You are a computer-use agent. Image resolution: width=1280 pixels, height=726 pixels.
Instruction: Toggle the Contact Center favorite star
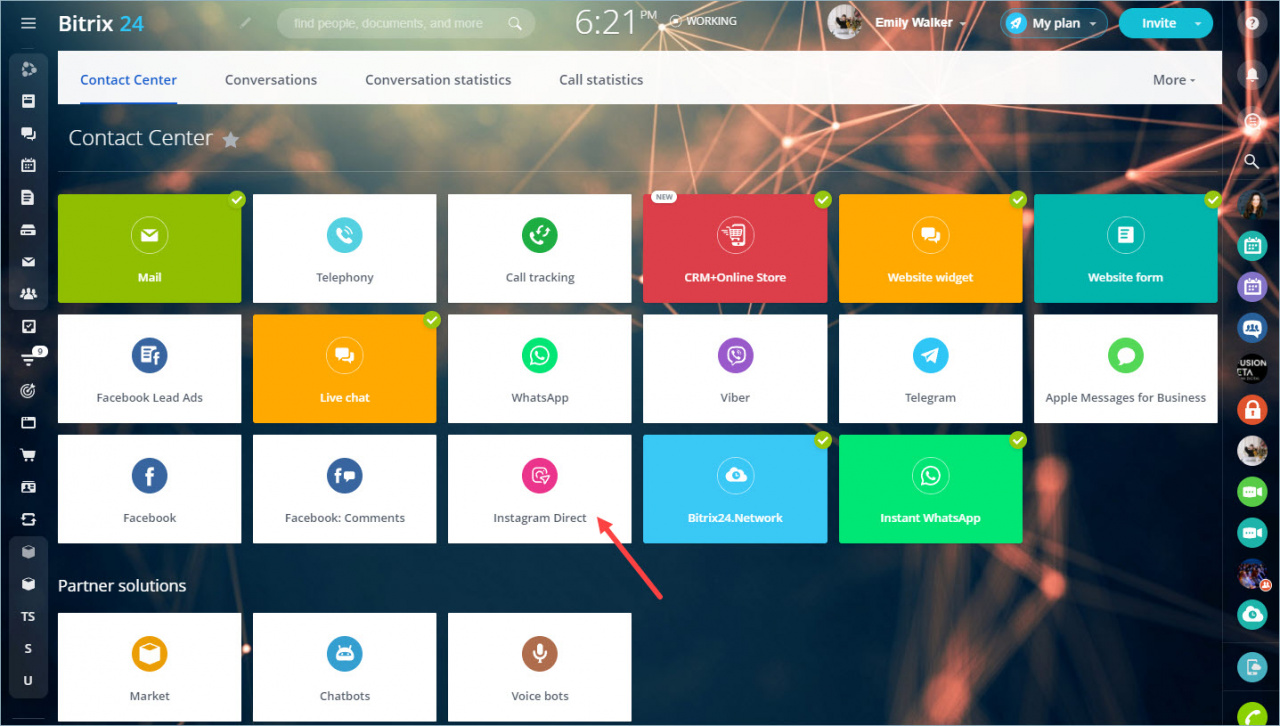click(231, 140)
